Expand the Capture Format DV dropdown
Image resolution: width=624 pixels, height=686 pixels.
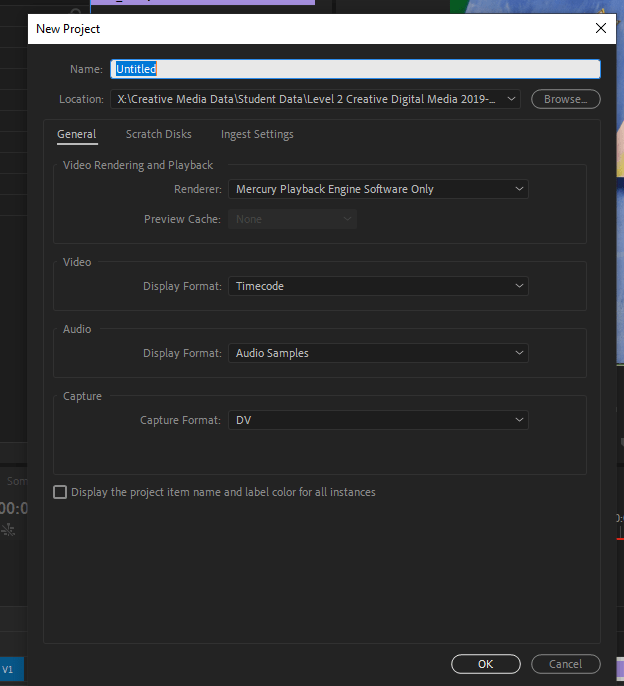pos(378,420)
